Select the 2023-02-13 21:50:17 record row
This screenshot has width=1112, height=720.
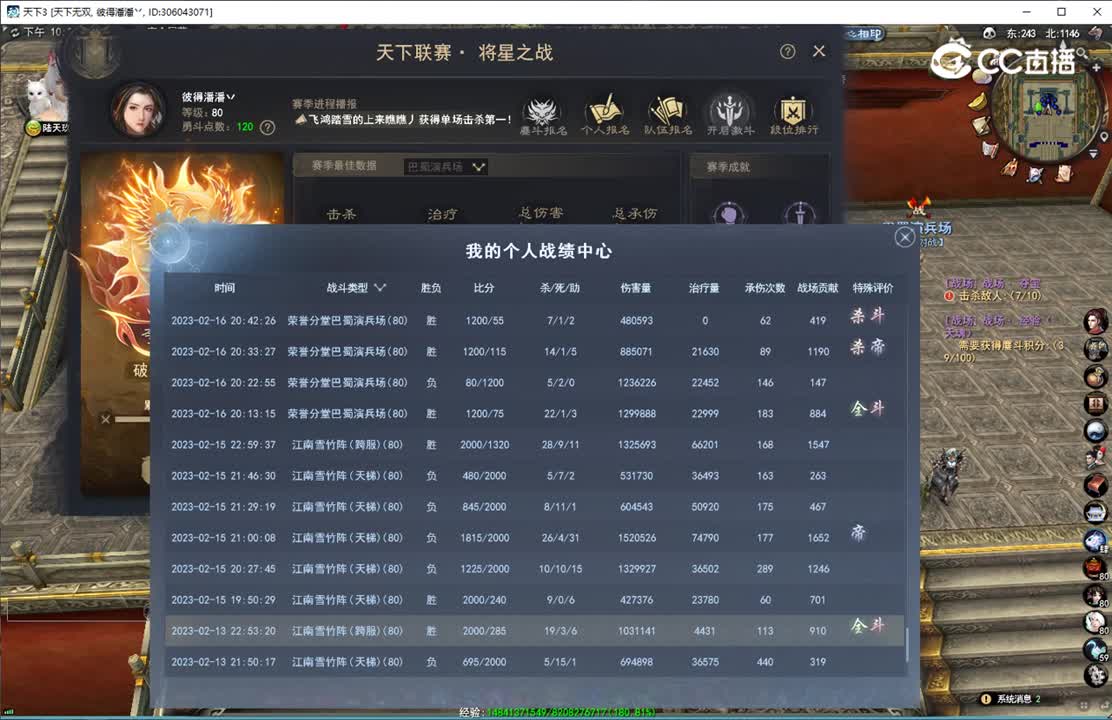pos(535,662)
